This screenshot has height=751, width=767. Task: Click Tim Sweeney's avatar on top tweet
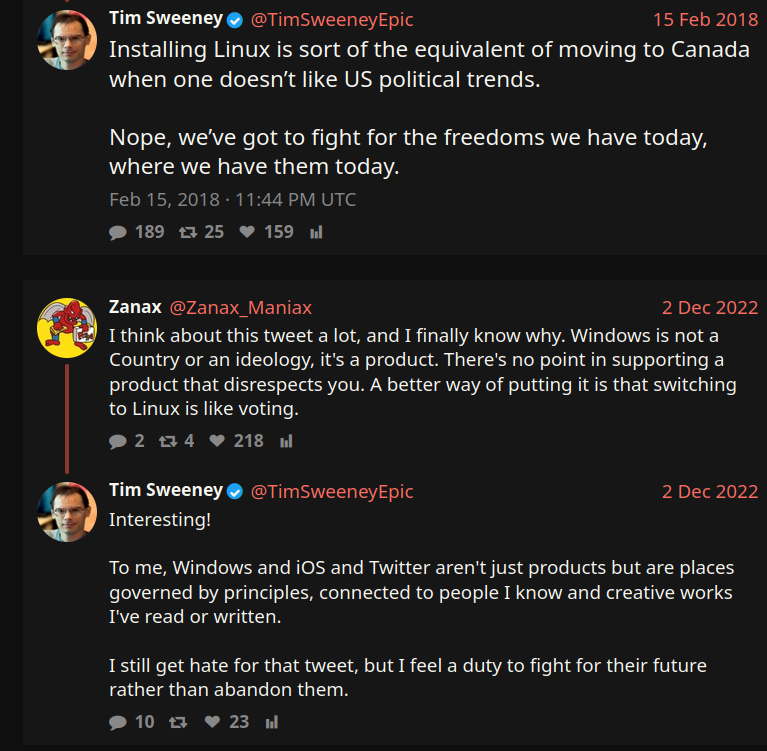67,40
